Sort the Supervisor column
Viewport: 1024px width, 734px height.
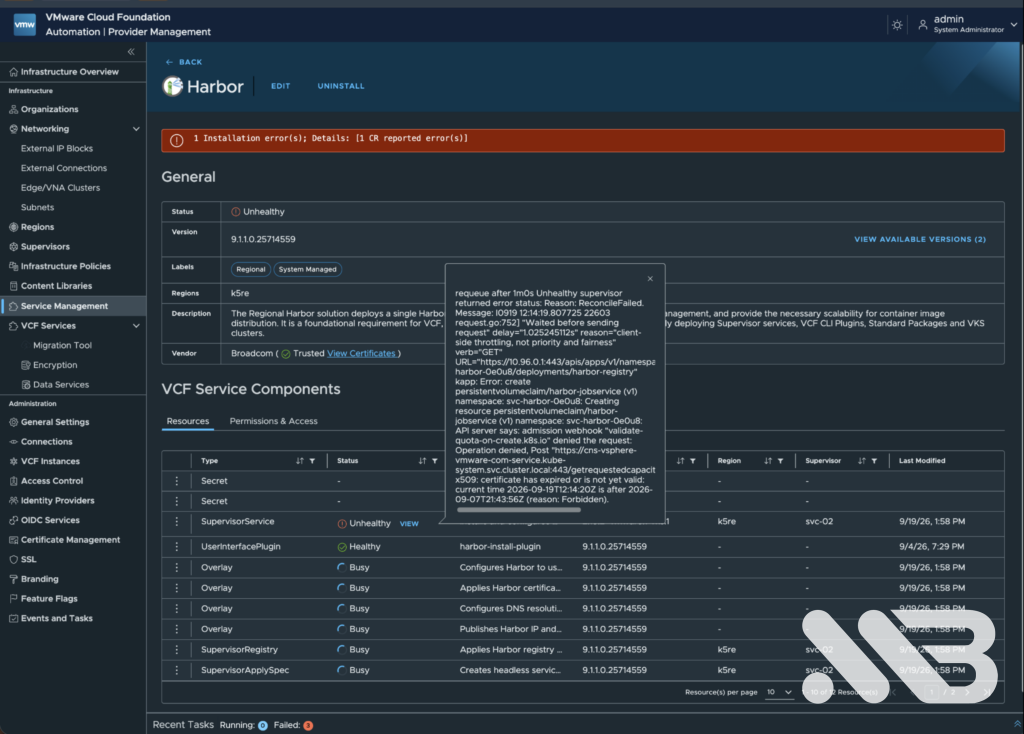click(x=861, y=461)
